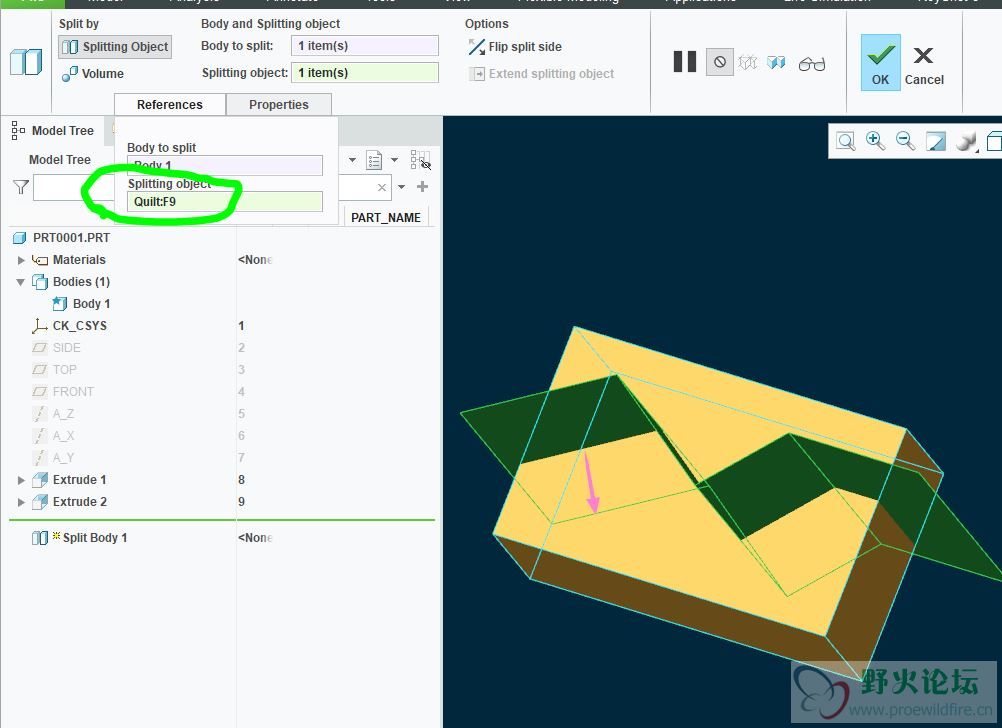Select Split Body 1 feature

coord(95,538)
